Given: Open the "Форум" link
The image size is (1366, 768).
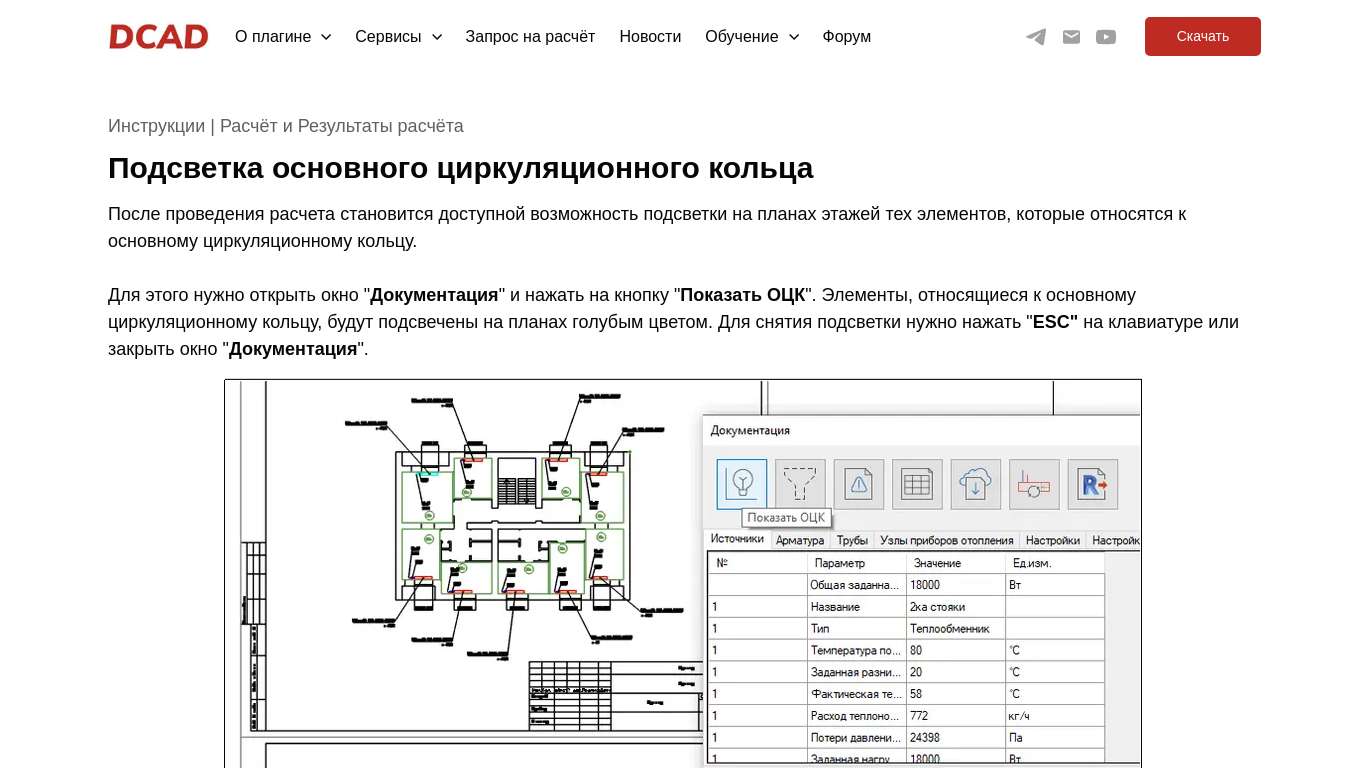Looking at the screenshot, I should (847, 37).
